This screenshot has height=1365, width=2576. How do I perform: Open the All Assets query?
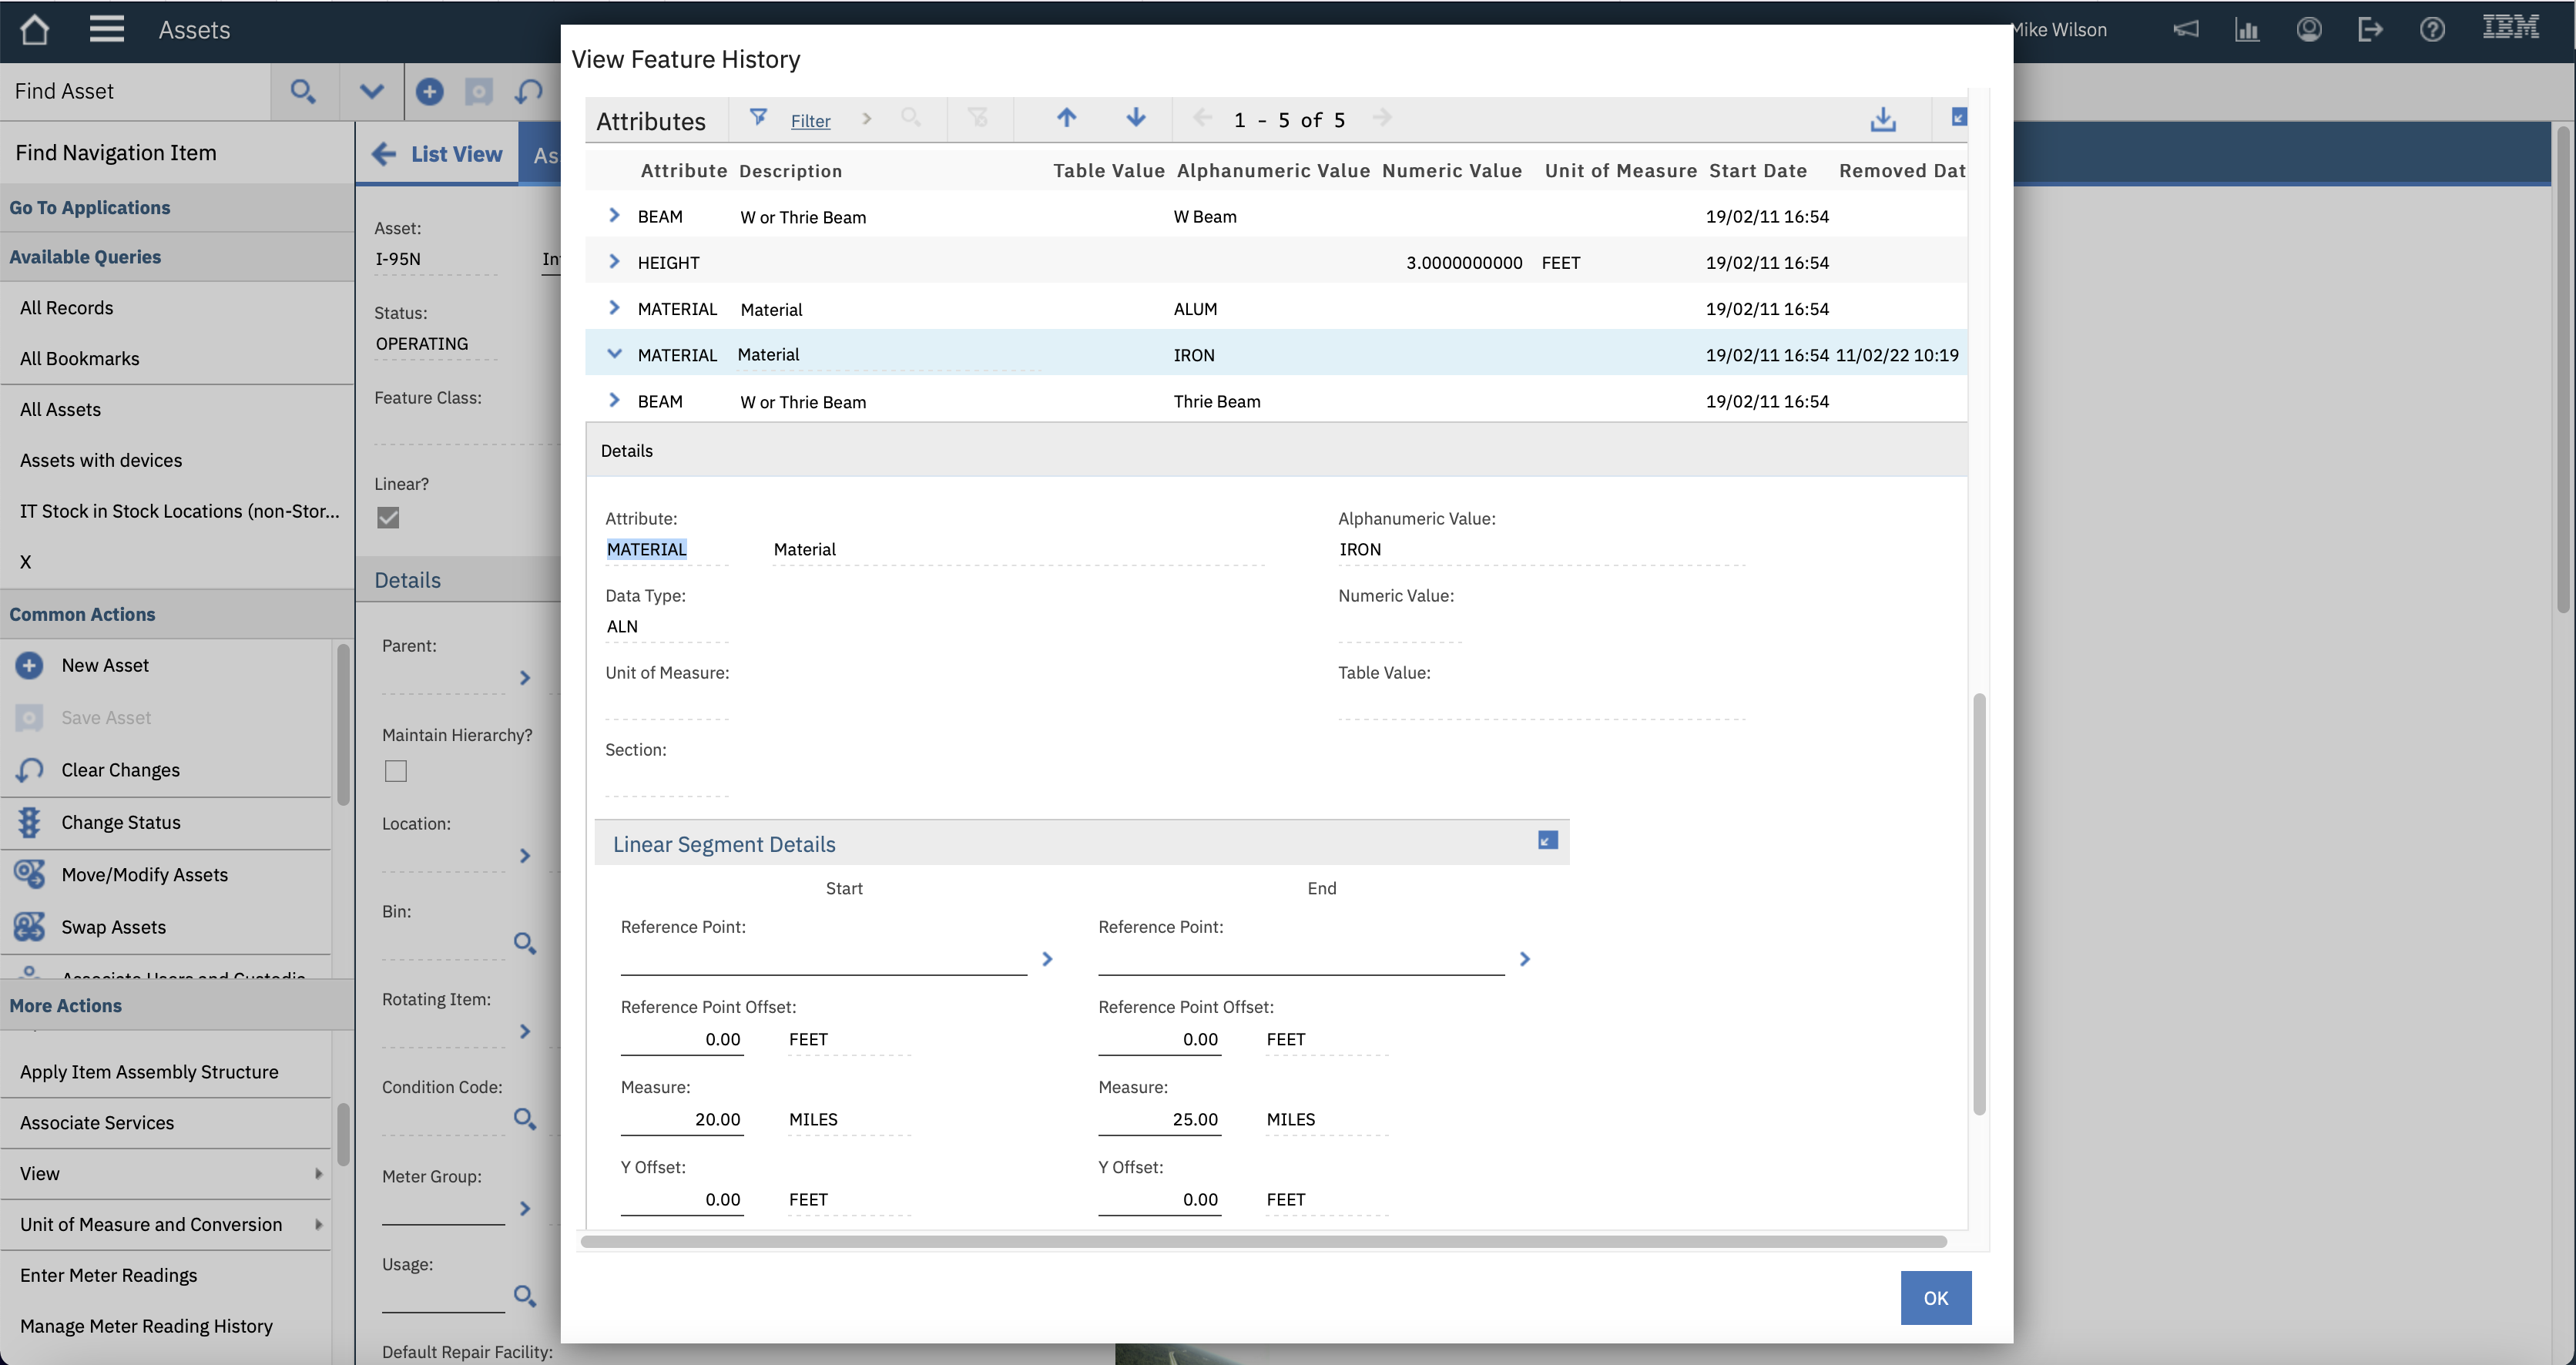(60, 409)
